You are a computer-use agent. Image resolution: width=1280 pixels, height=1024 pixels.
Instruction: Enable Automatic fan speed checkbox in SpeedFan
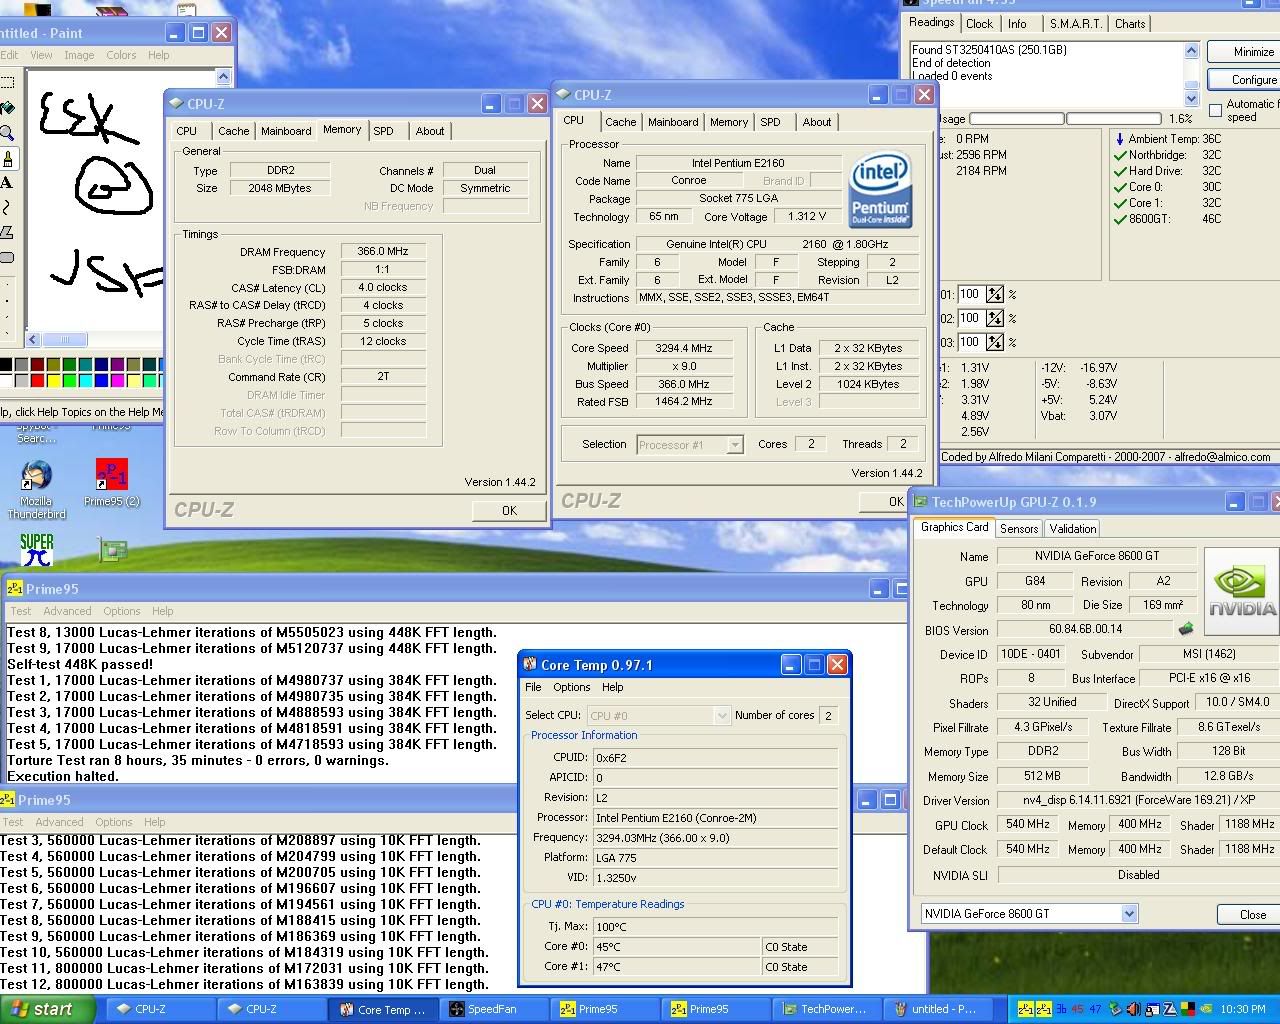(x=1215, y=110)
